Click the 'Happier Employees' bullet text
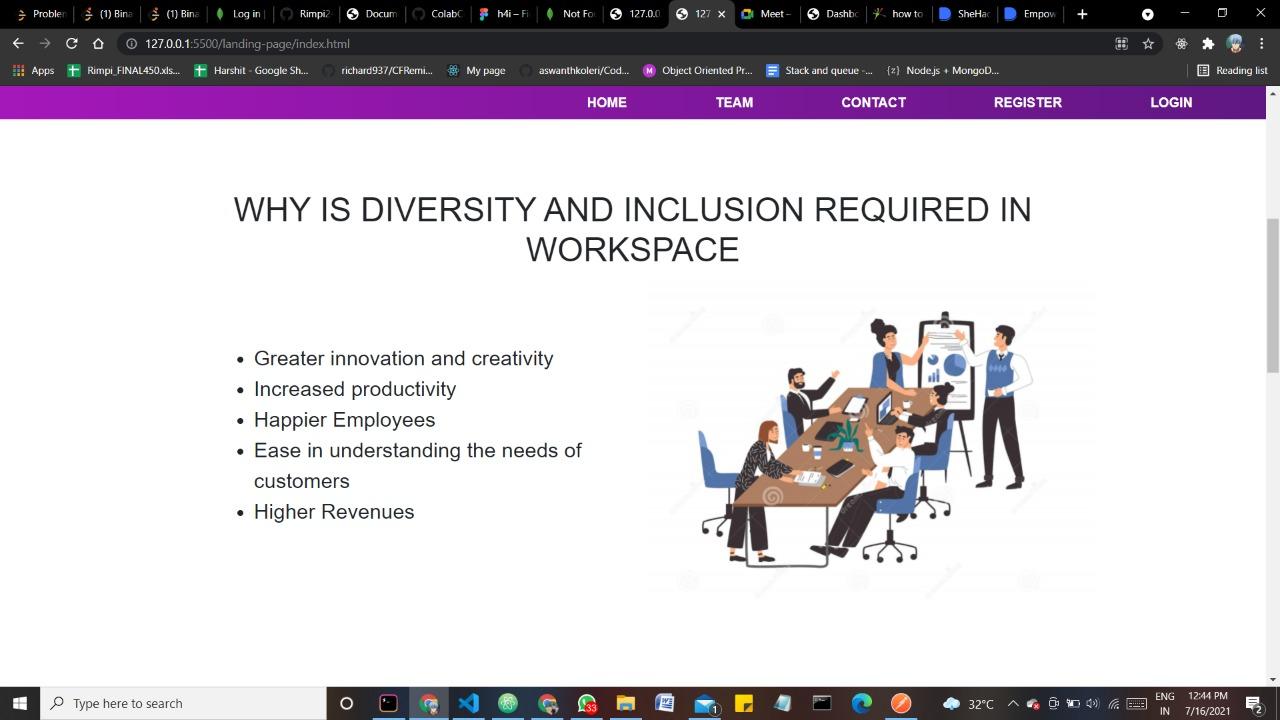This screenshot has height=720, width=1280. pyautogui.click(x=344, y=420)
